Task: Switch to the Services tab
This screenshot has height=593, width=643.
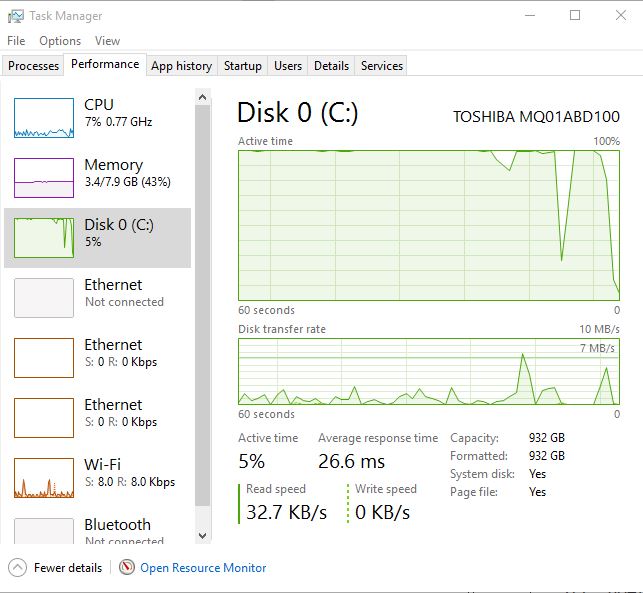Action: [x=382, y=66]
